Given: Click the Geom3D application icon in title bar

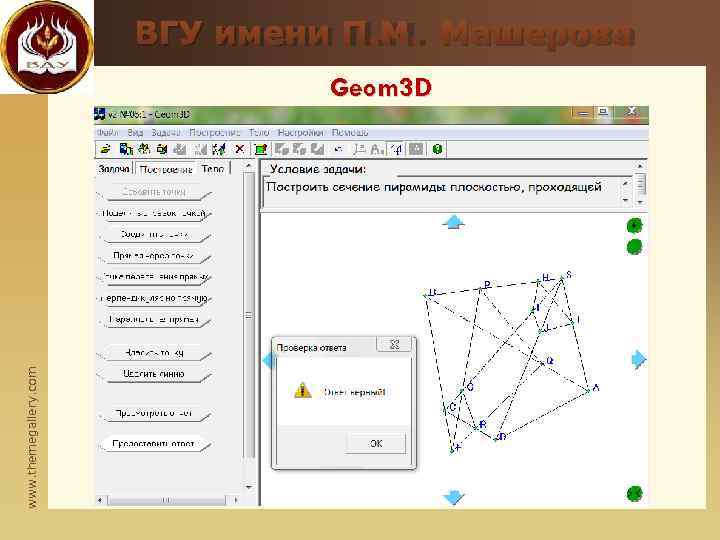Looking at the screenshot, I should coord(100,114).
